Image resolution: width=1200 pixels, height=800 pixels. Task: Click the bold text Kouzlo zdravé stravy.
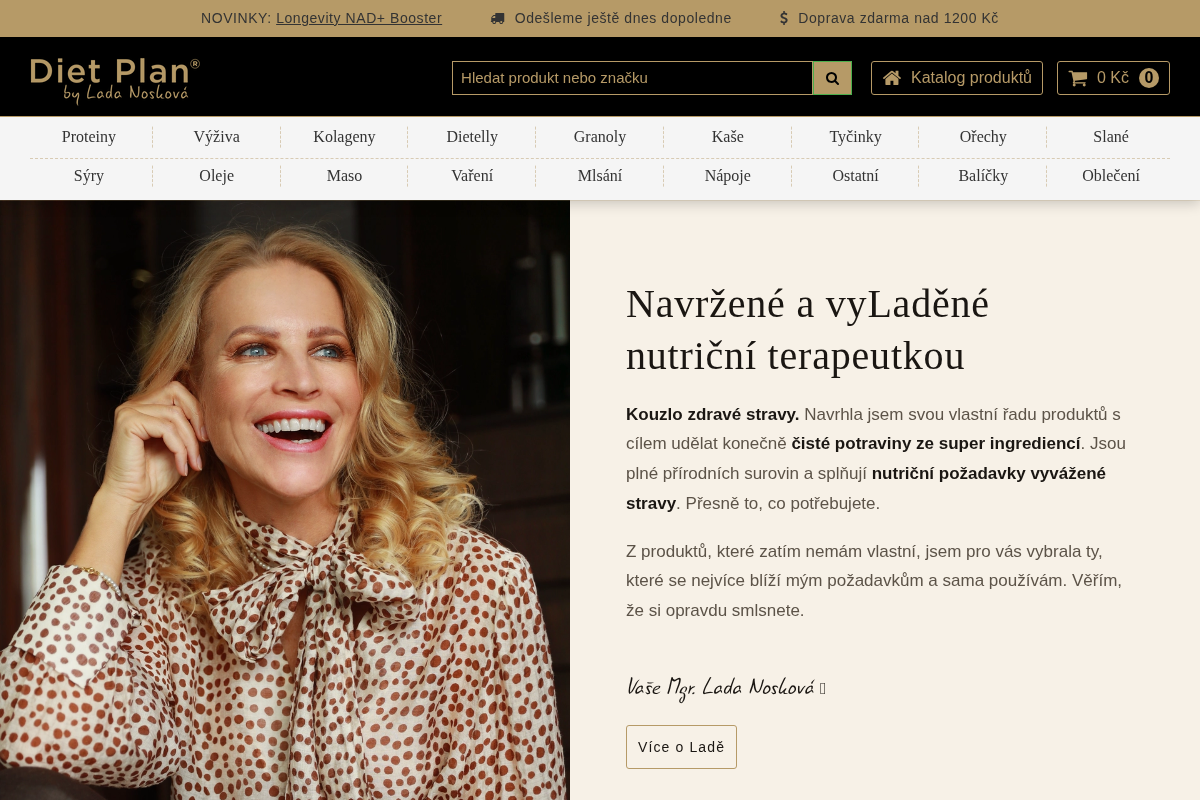[713, 414]
